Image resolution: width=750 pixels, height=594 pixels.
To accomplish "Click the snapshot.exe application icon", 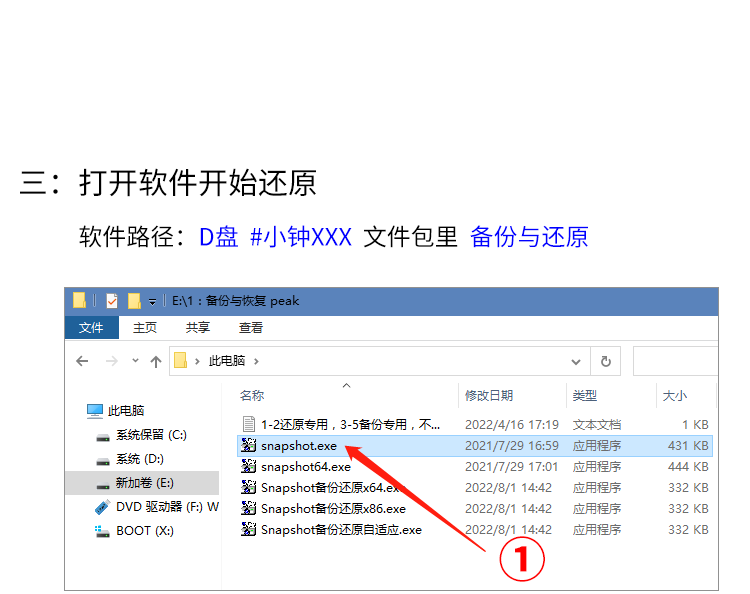I will [x=249, y=446].
